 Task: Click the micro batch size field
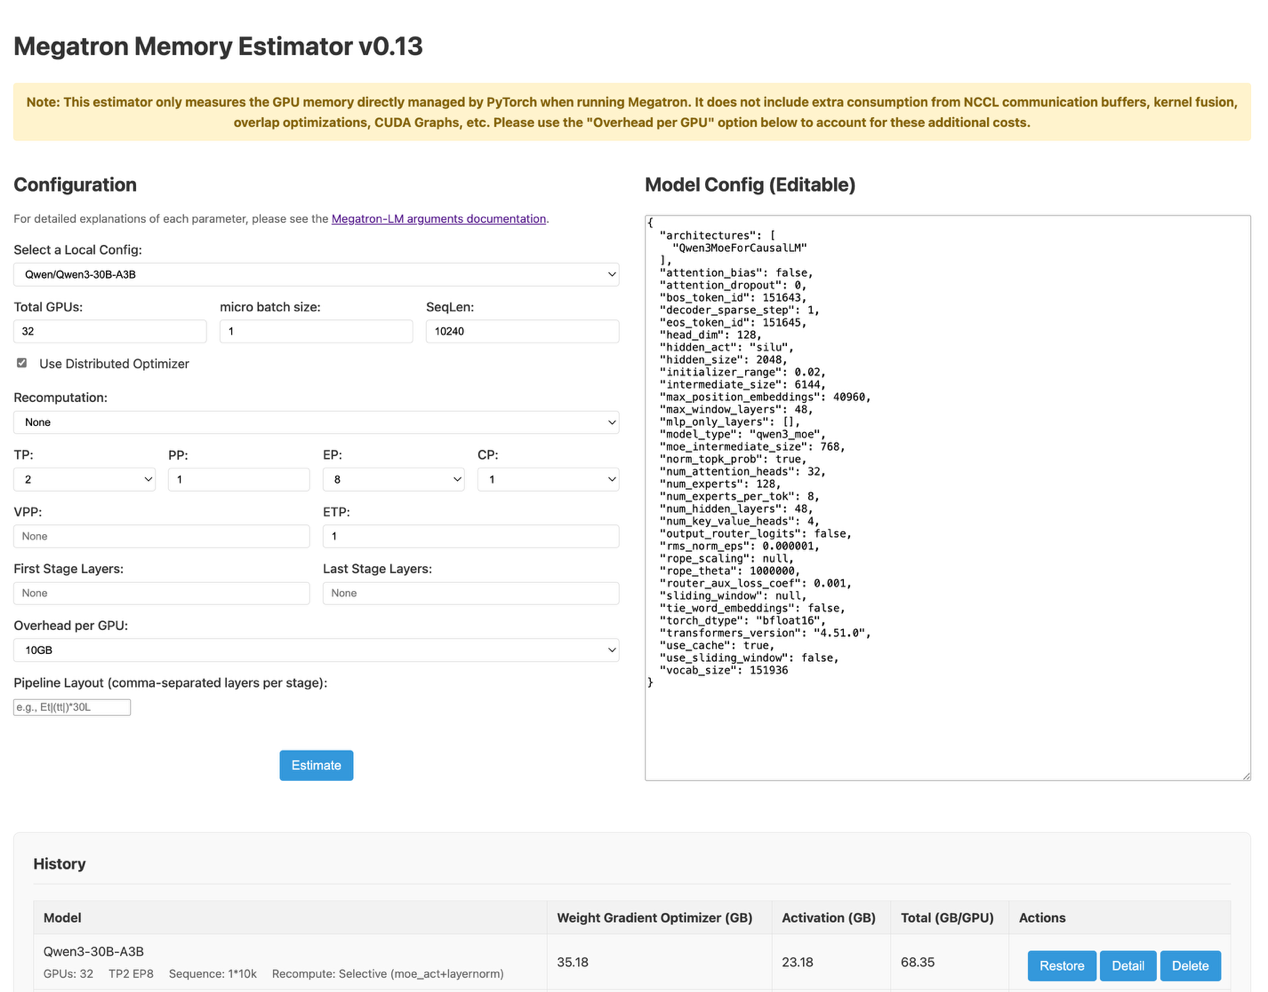pos(316,331)
